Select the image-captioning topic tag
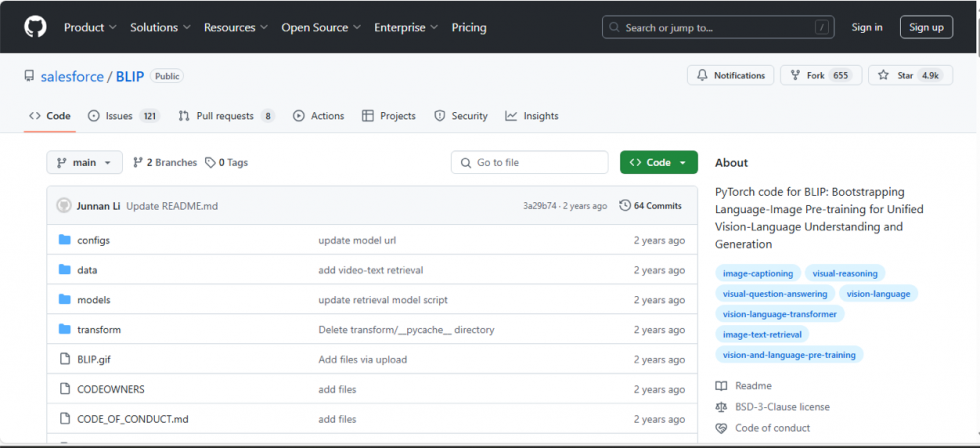 pos(758,273)
